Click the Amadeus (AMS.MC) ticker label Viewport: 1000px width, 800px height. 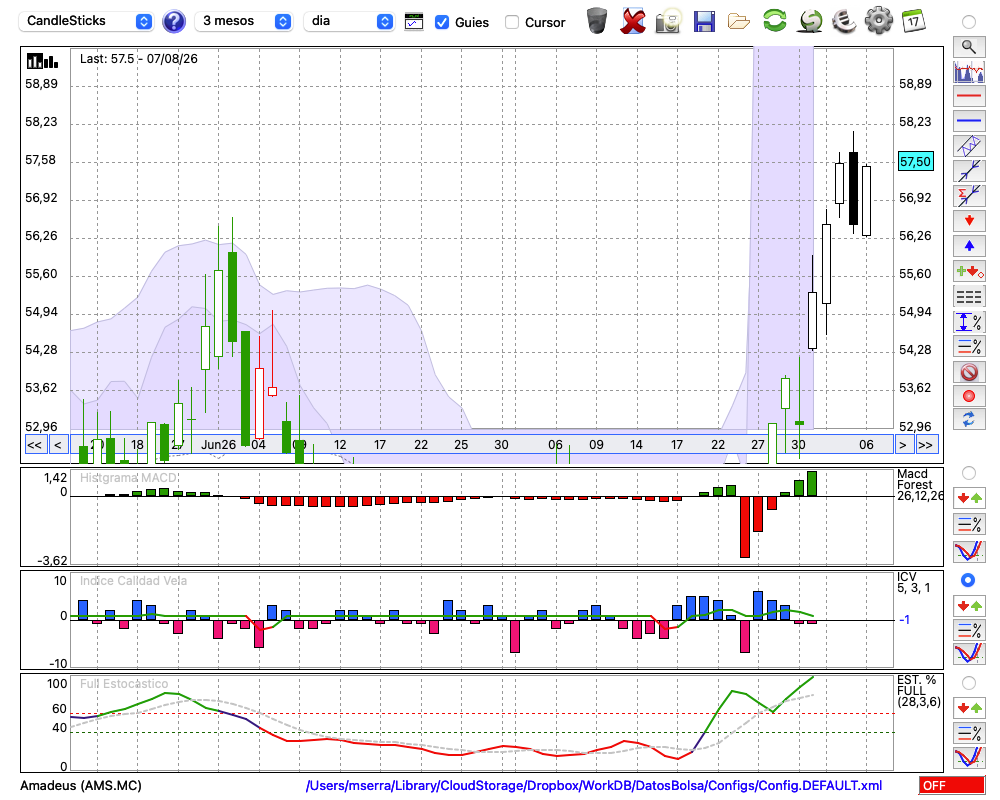point(81,785)
